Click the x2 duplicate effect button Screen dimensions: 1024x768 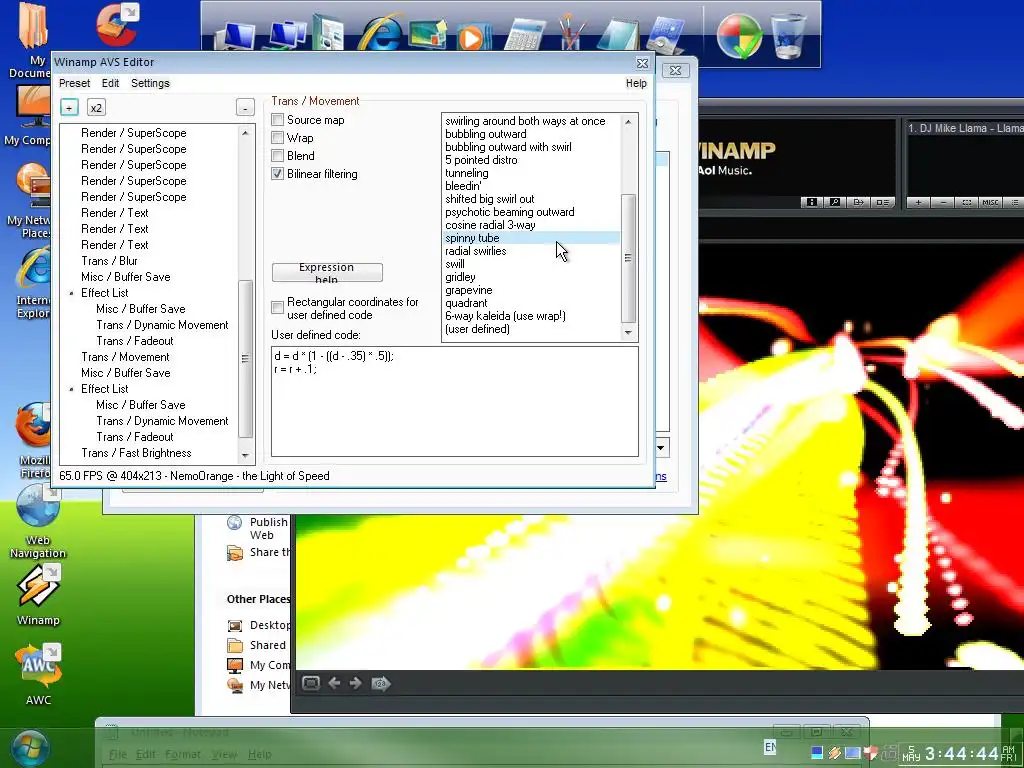pos(96,108)
